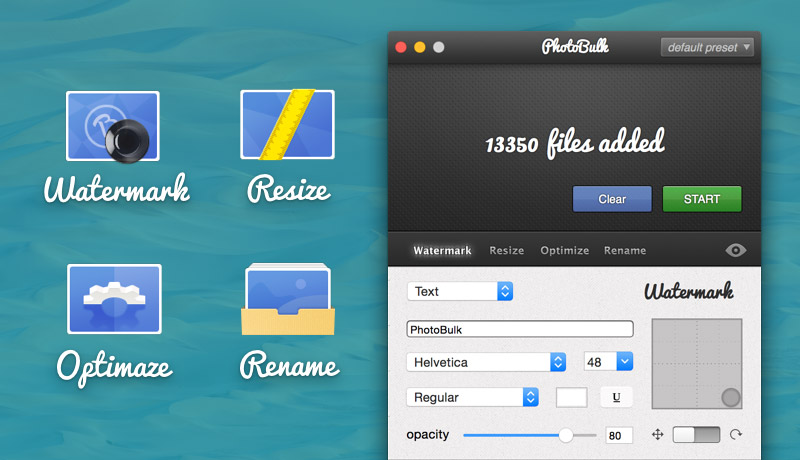Click the opacity slider handle
This screenshot has height=460, width=800.
point(565,435)
